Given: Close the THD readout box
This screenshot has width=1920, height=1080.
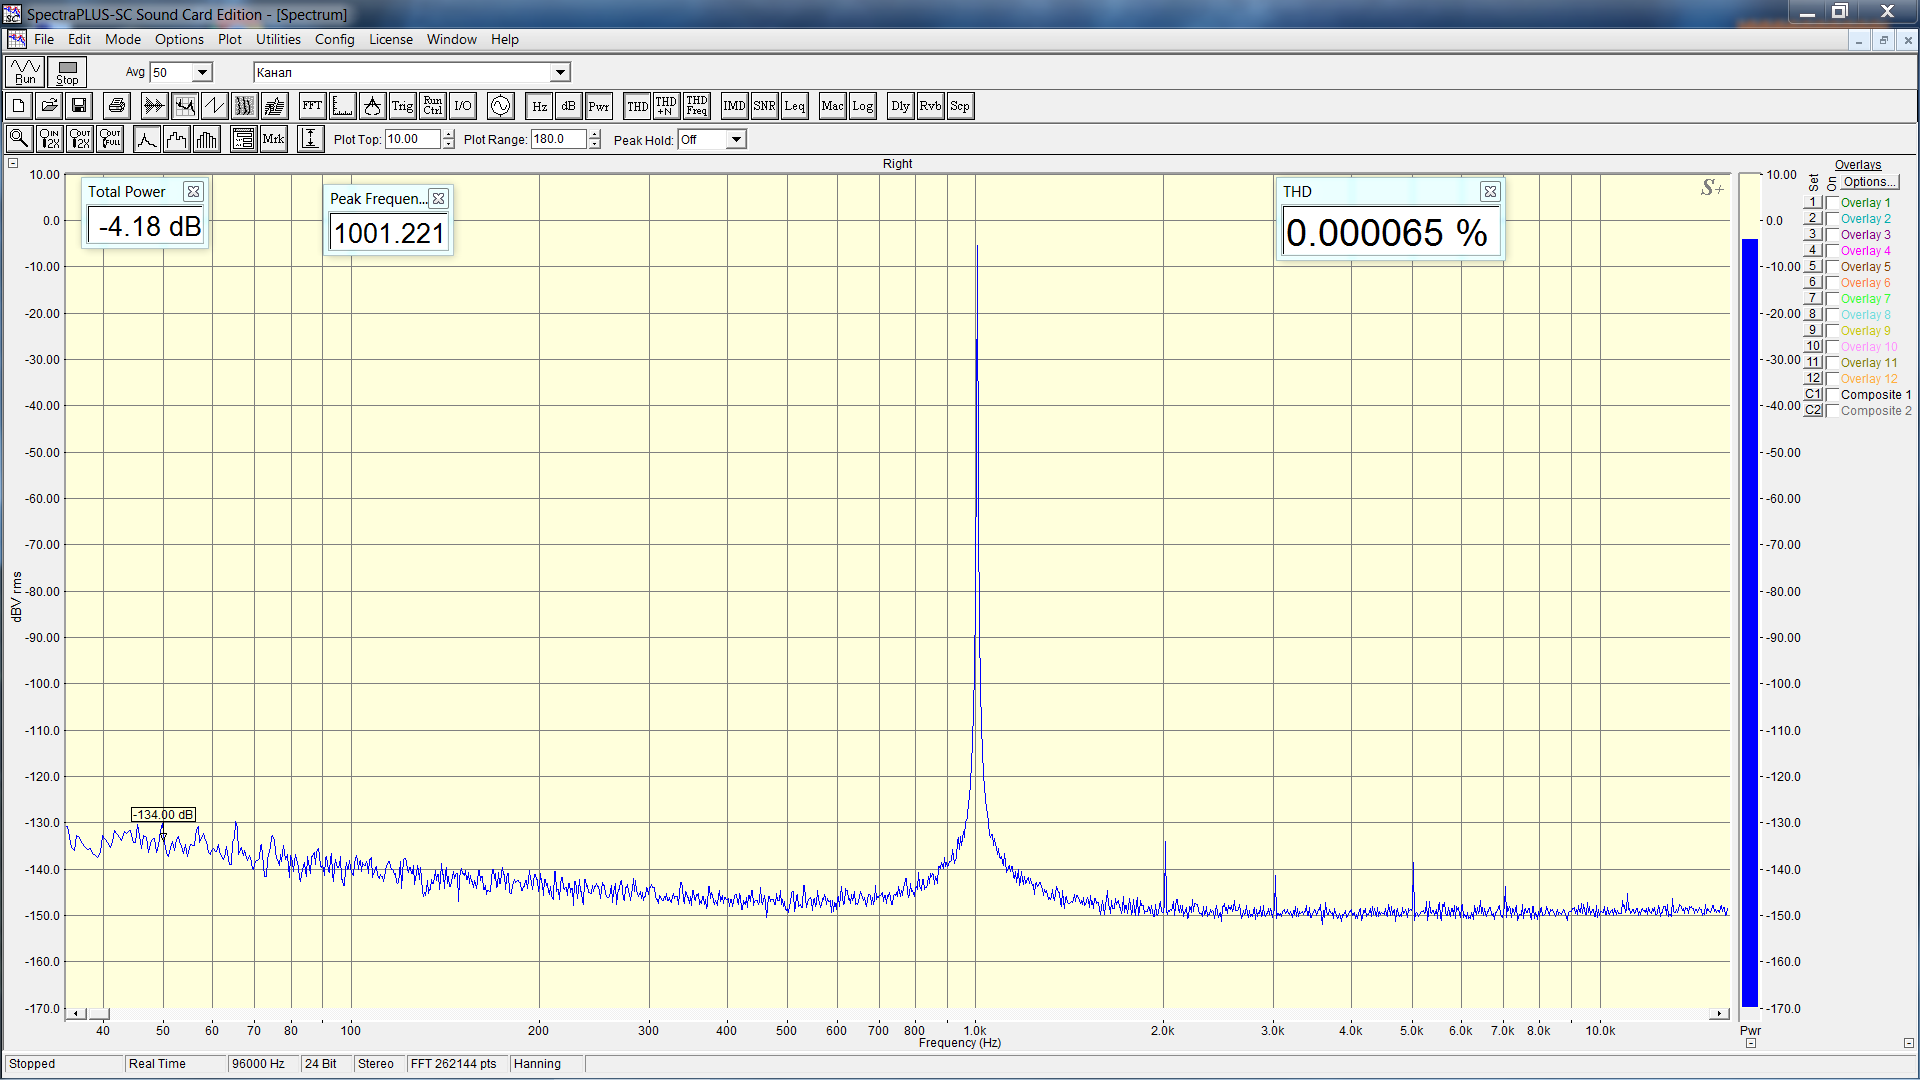Looking at the screenshot, I should (x=1490, y=192).
